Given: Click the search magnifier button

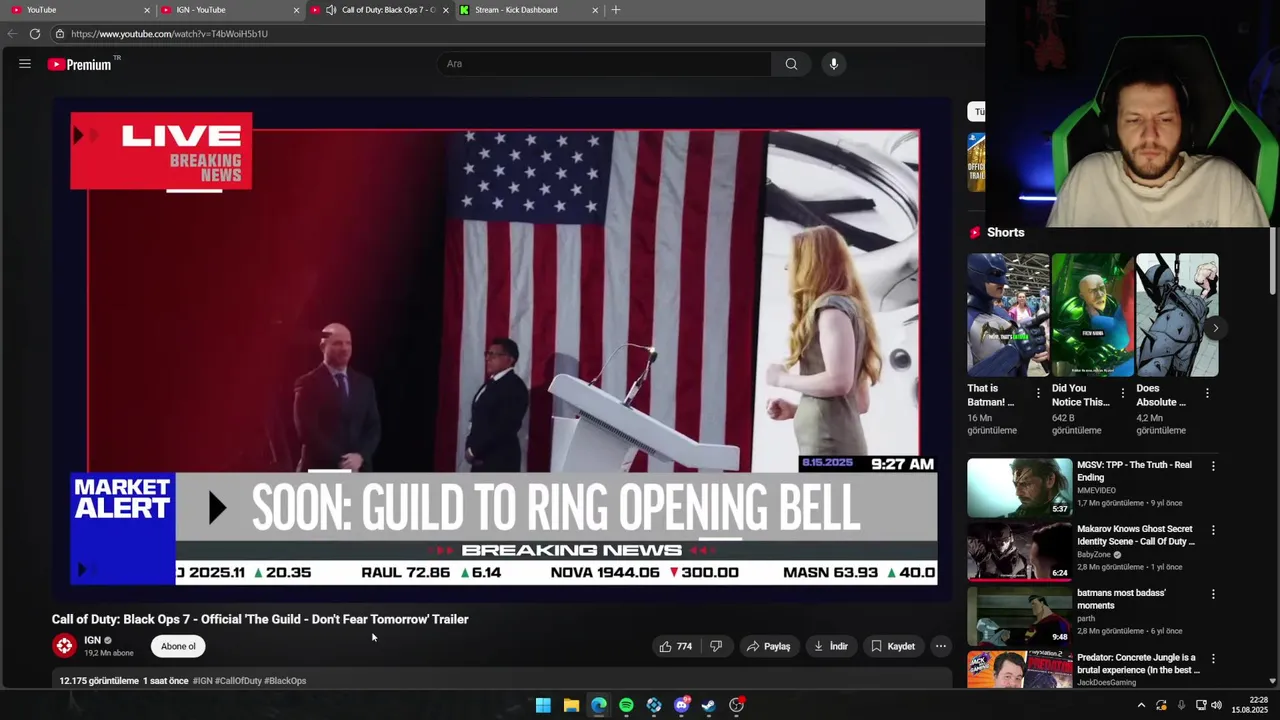Looking at the screenshot, I should 791,64.
